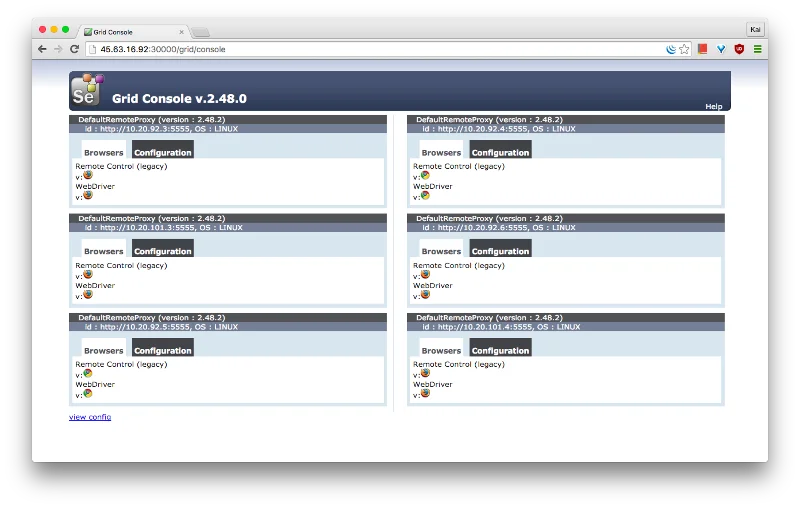
Task: Open Browsers tab for node 10.20.92.6
Action: [441, 250]
